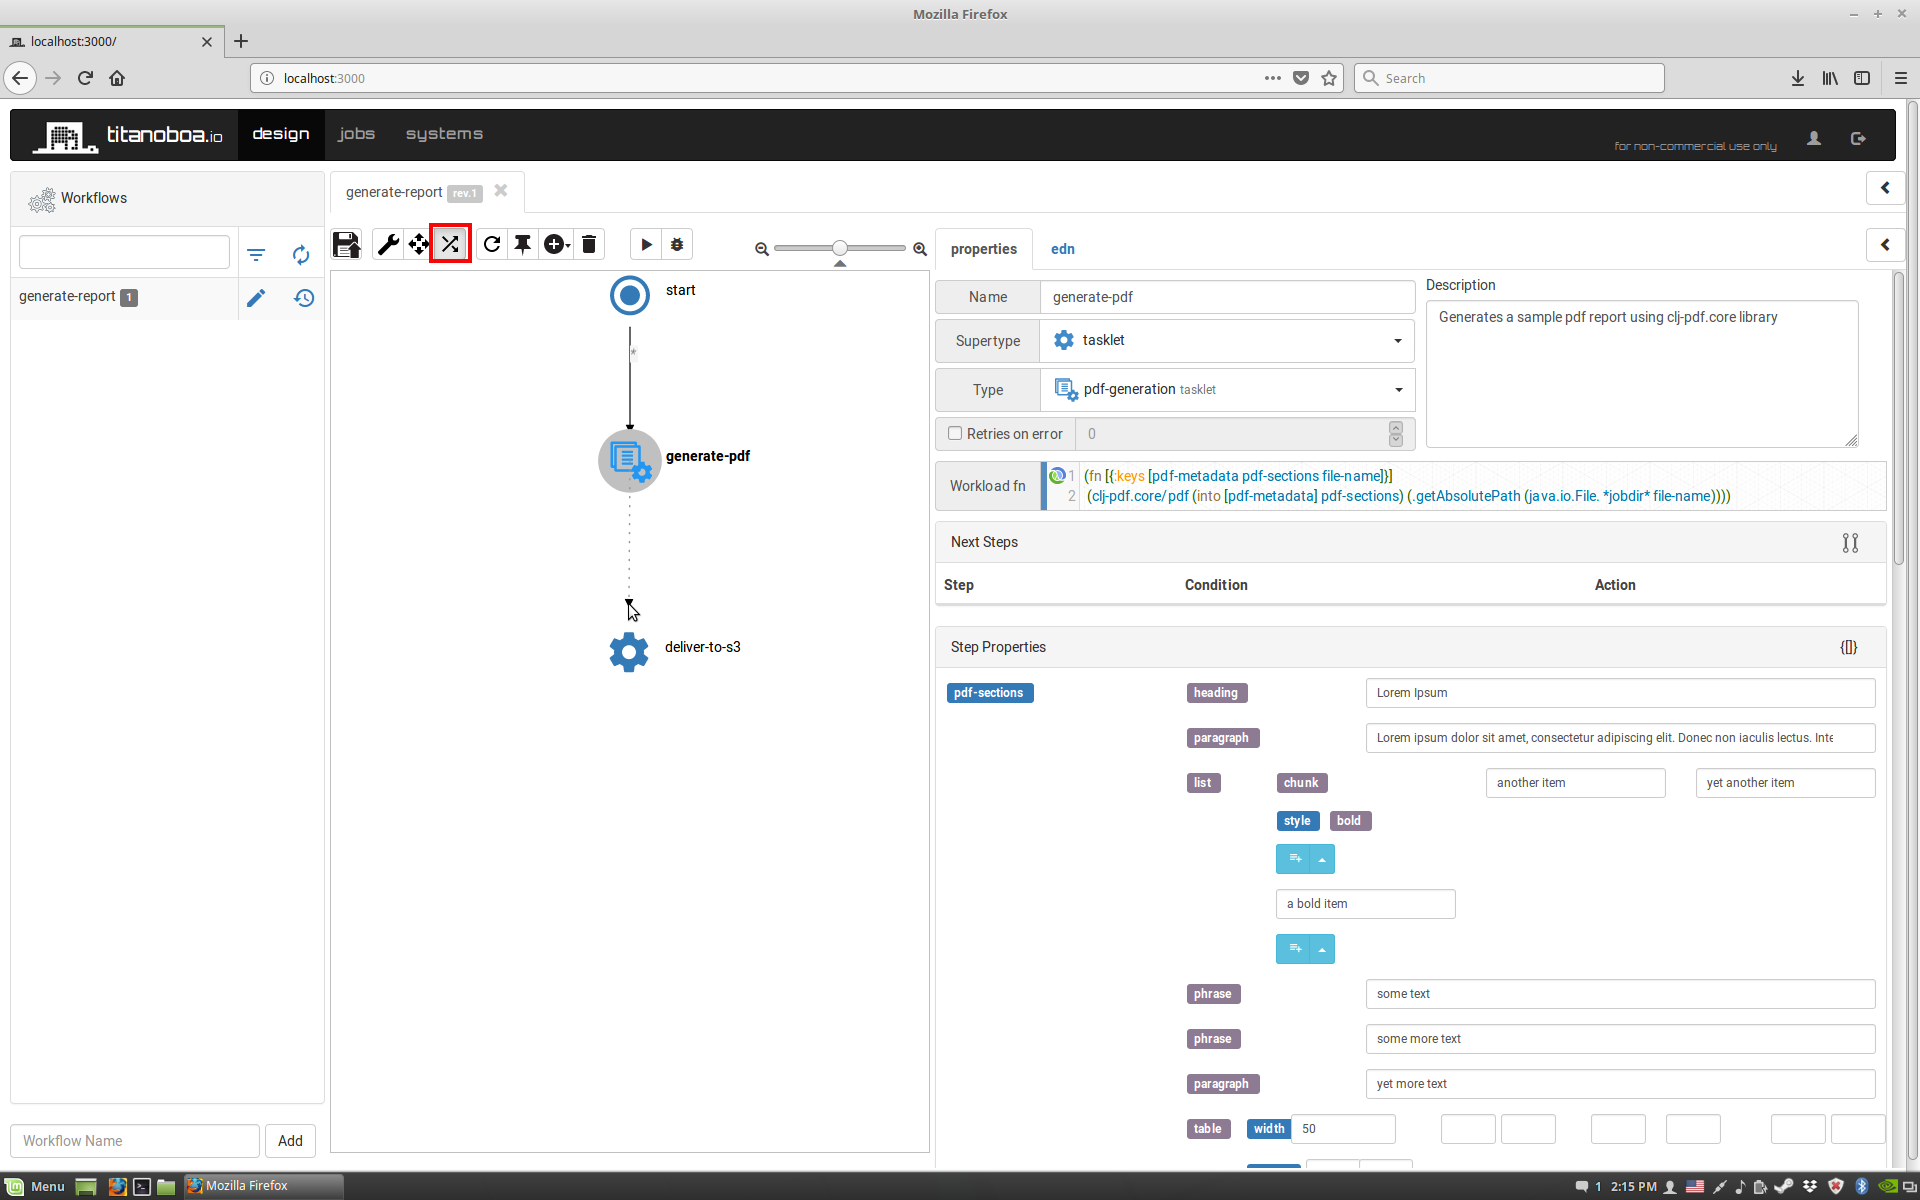Open the add step plus dropdown
Screen dimensions: 1920x1200
557,244
